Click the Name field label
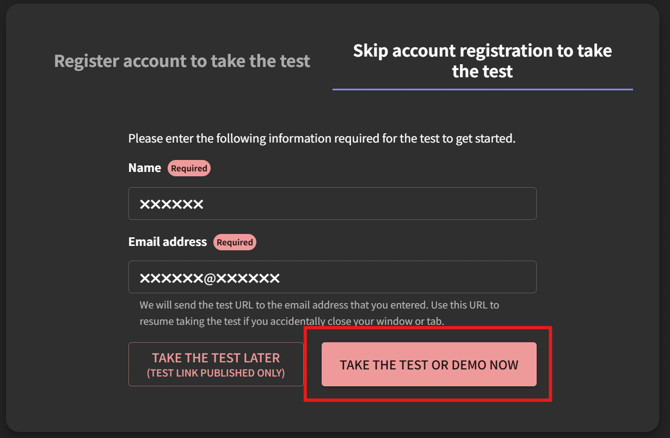Viewport: 670px width, 438px height. [144, 168]
